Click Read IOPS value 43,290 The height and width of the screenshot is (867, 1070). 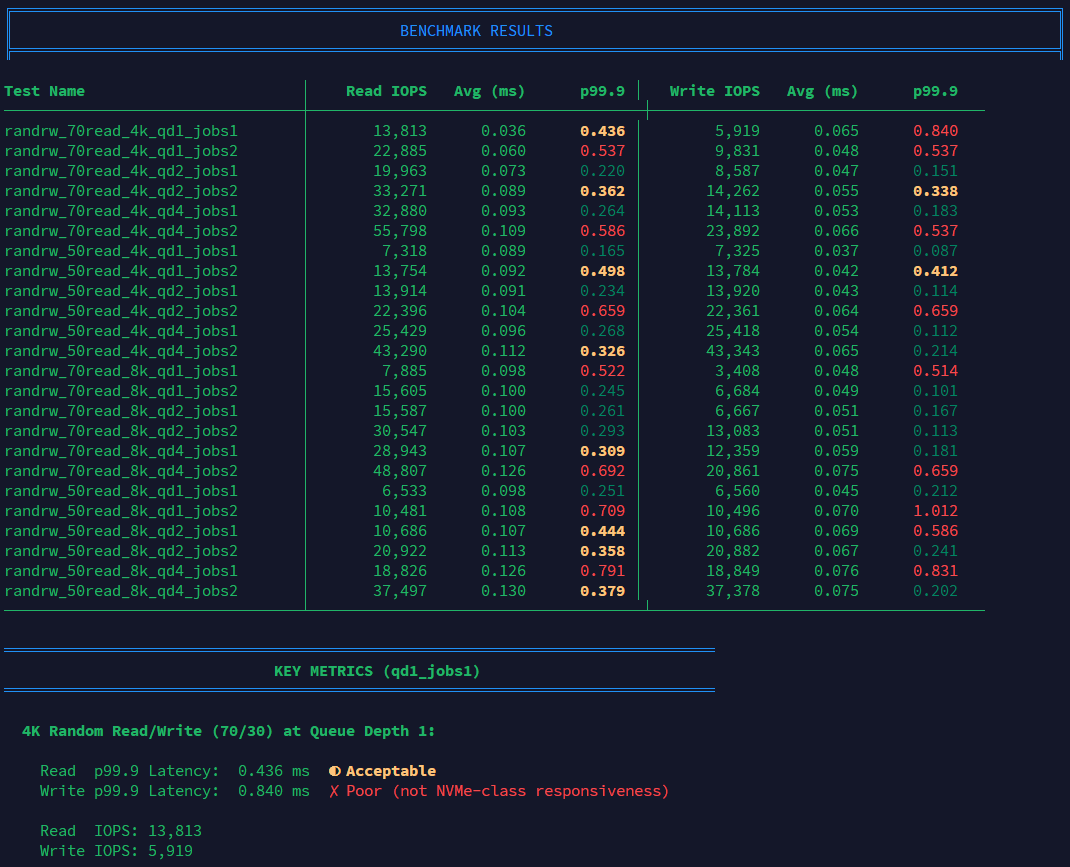tap(400, 351)
